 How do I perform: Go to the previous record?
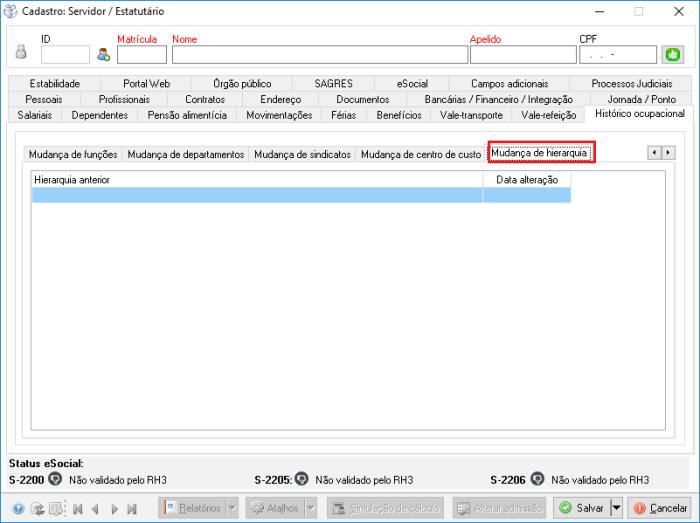click(x=95, y=509)
